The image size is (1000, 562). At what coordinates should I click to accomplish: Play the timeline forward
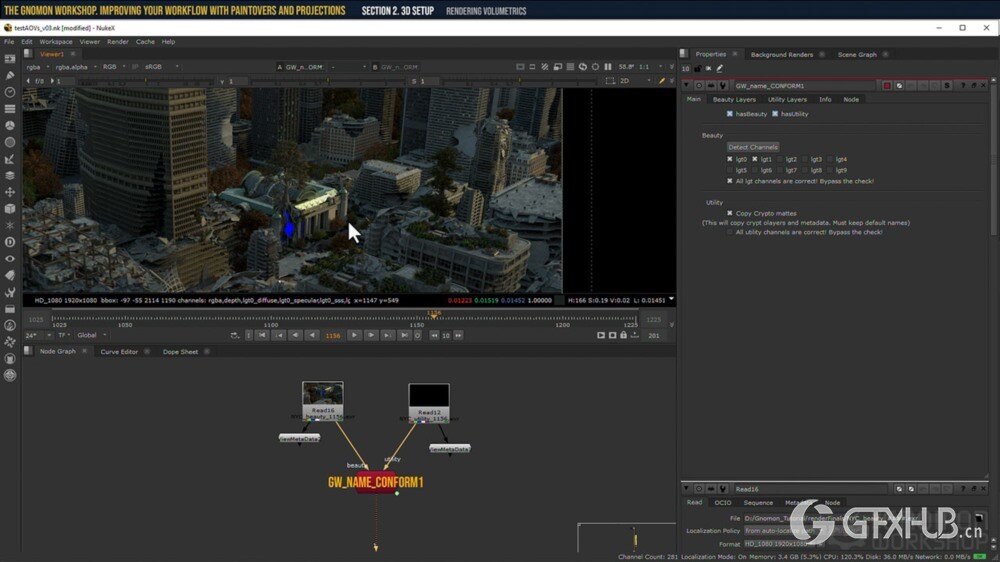pos(354,335)
